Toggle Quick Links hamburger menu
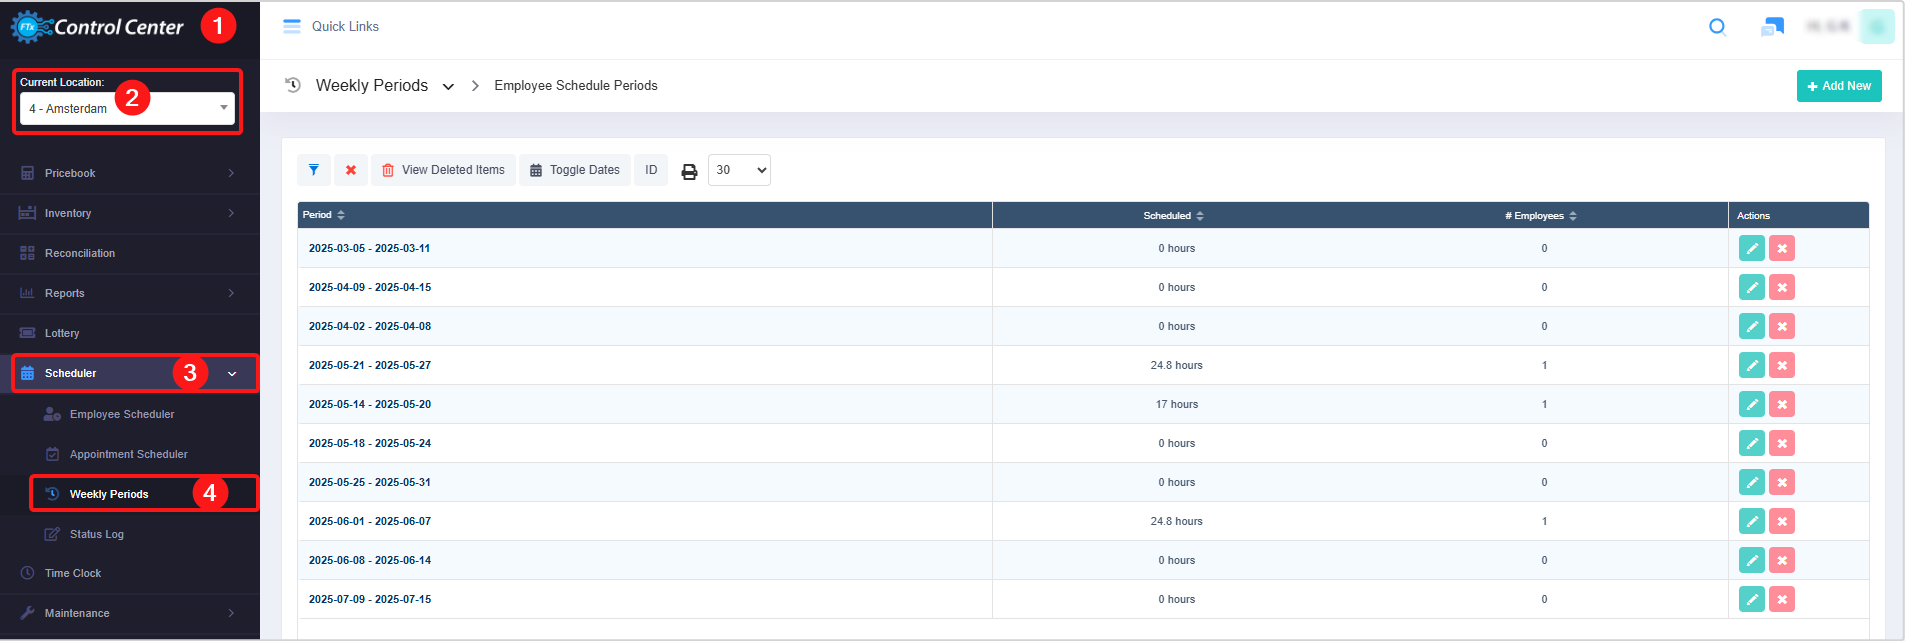This screenshot has height=641, width=1905. click(292, 27)
